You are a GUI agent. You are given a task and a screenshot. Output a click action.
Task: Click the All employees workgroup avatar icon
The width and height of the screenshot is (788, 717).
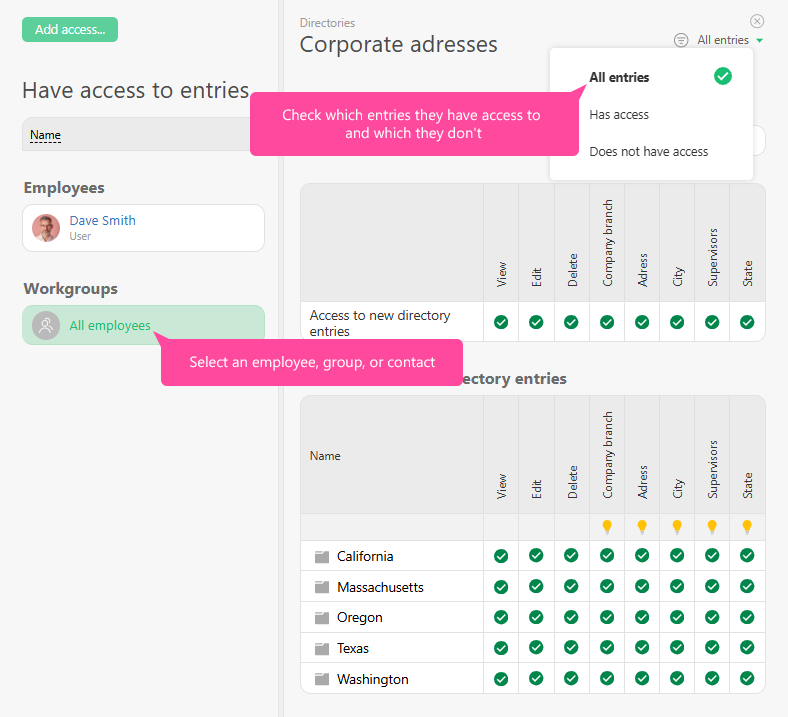click(46, 326)
